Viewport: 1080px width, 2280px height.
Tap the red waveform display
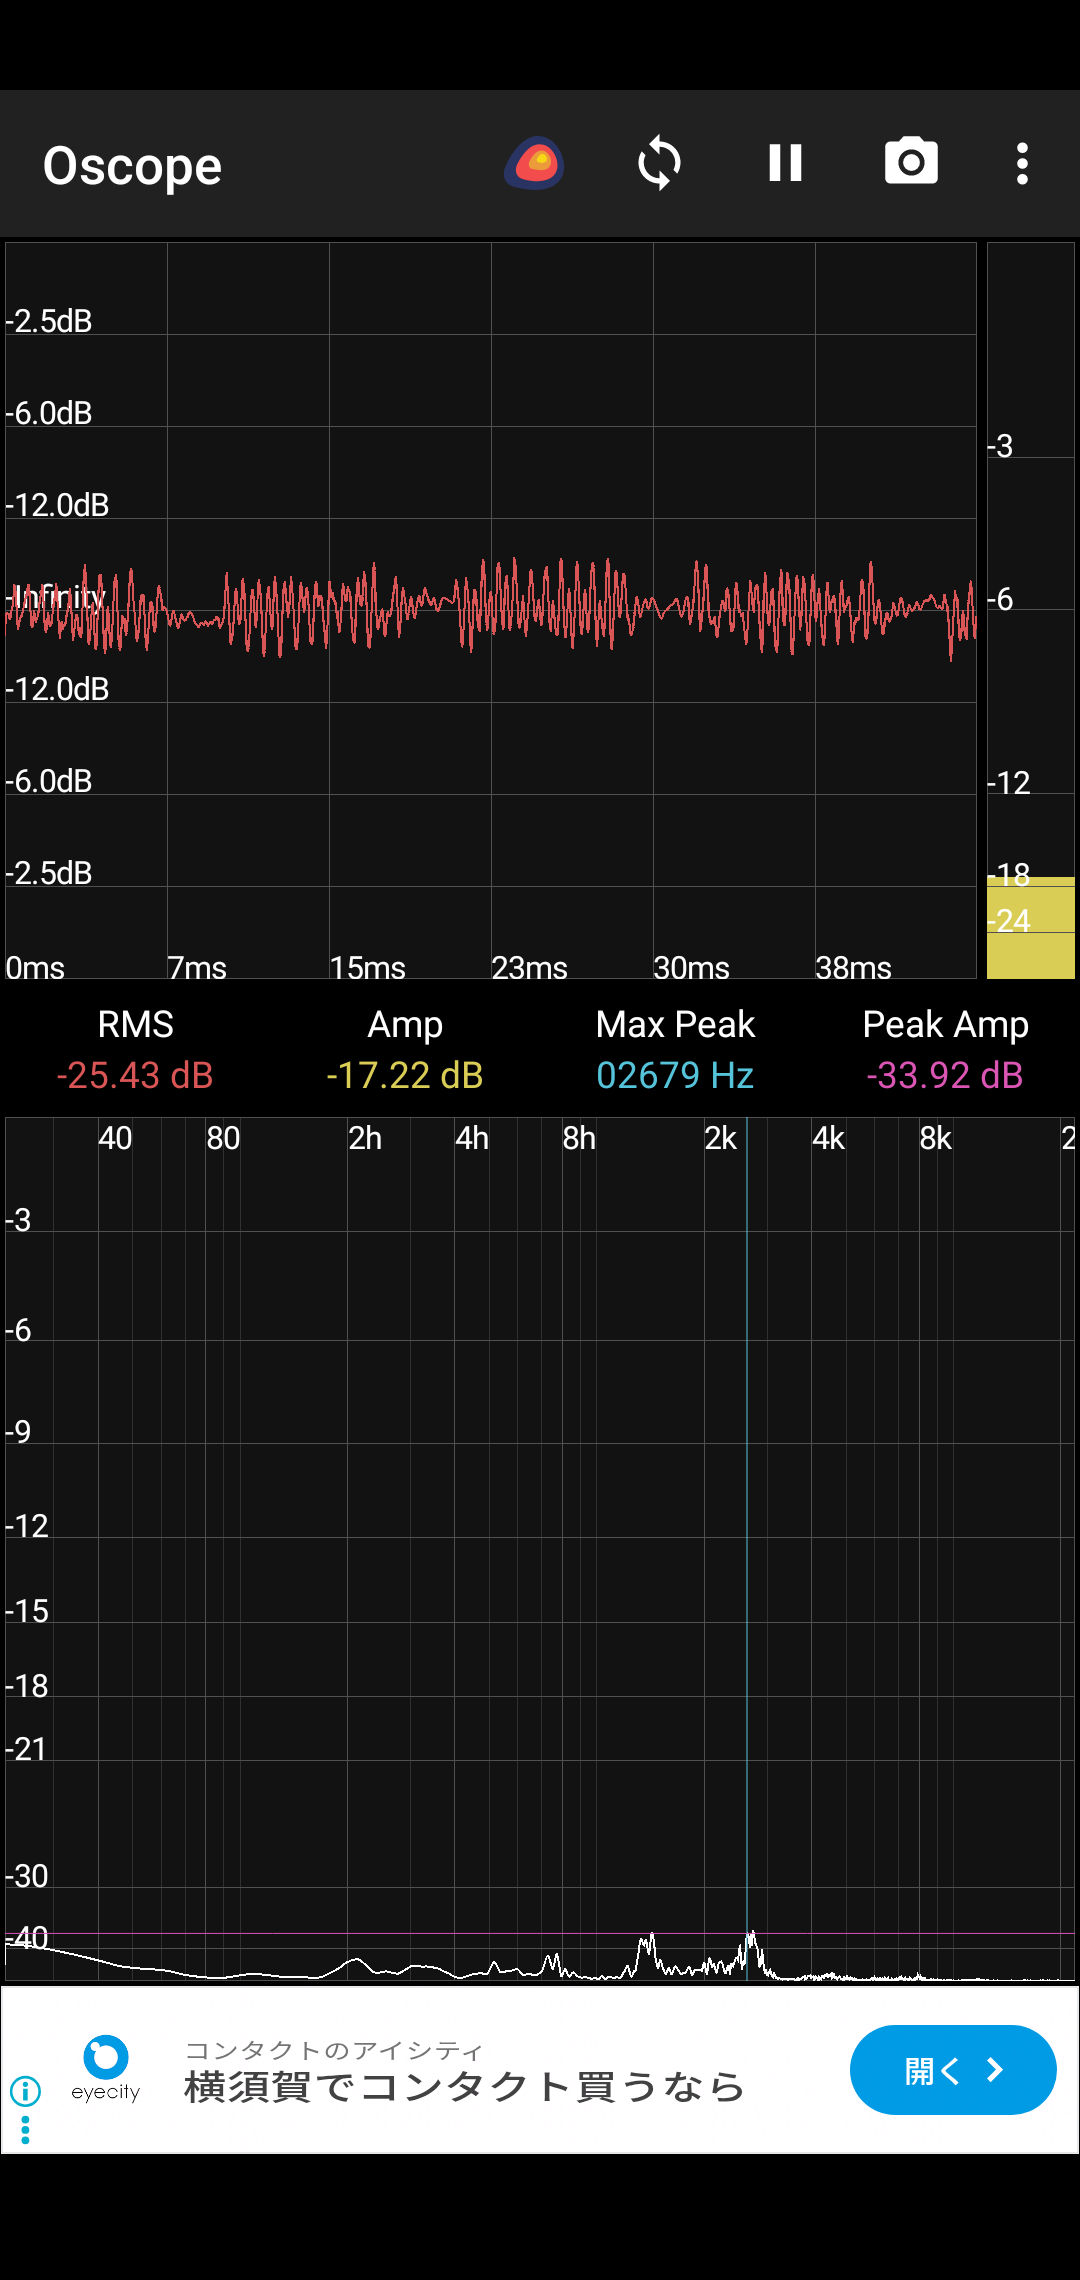click(x=490, y=607)
